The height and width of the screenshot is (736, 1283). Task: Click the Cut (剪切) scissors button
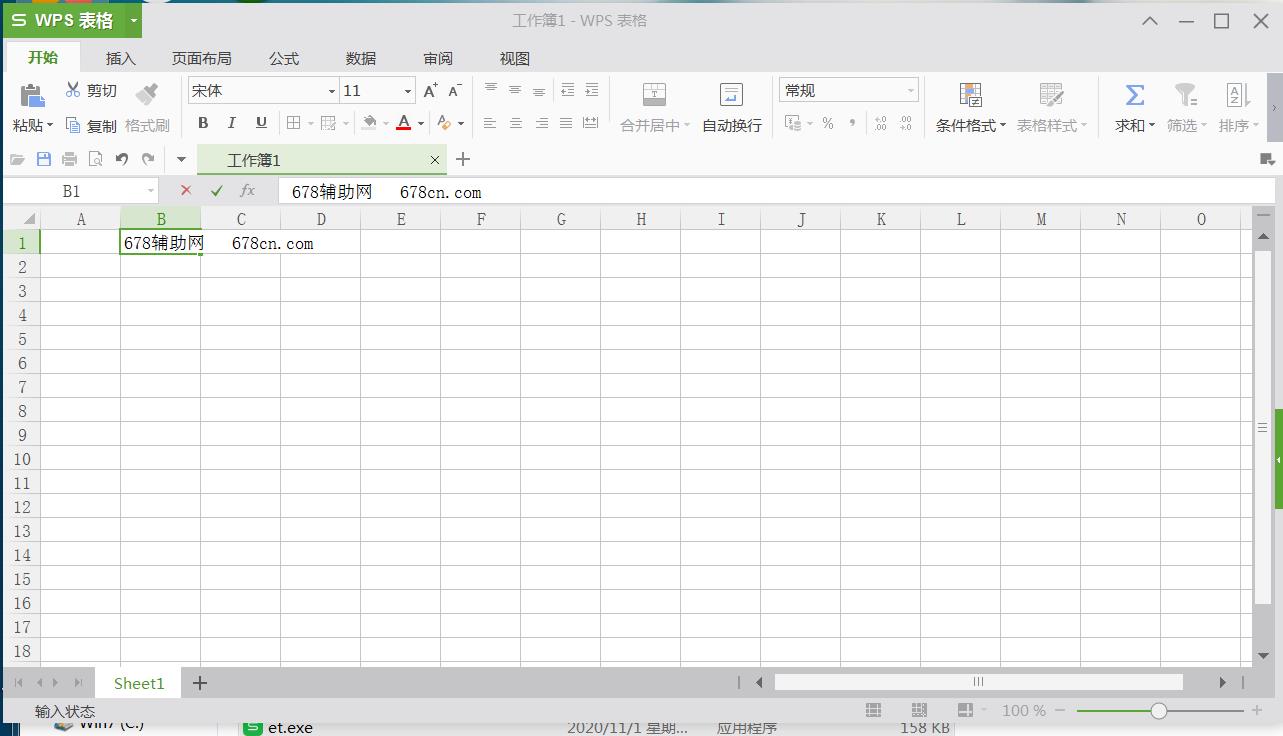pos(91,90)
